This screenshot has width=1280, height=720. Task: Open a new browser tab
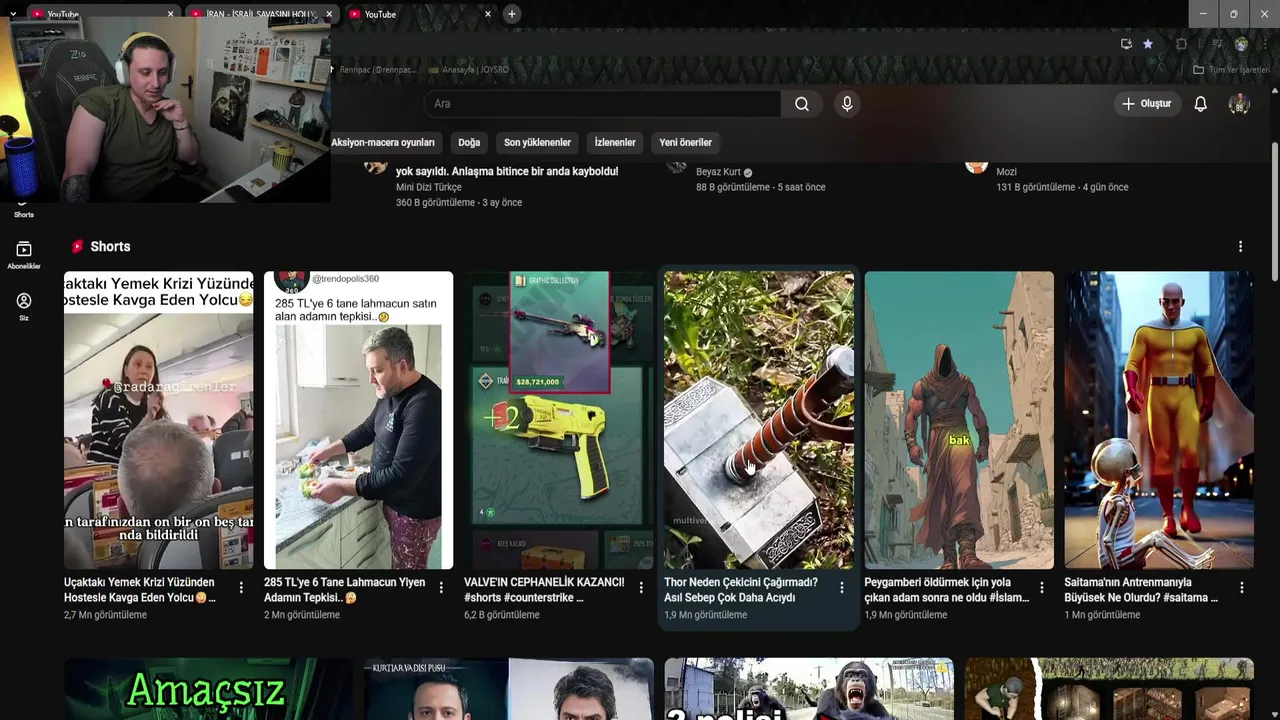[511, 14]
